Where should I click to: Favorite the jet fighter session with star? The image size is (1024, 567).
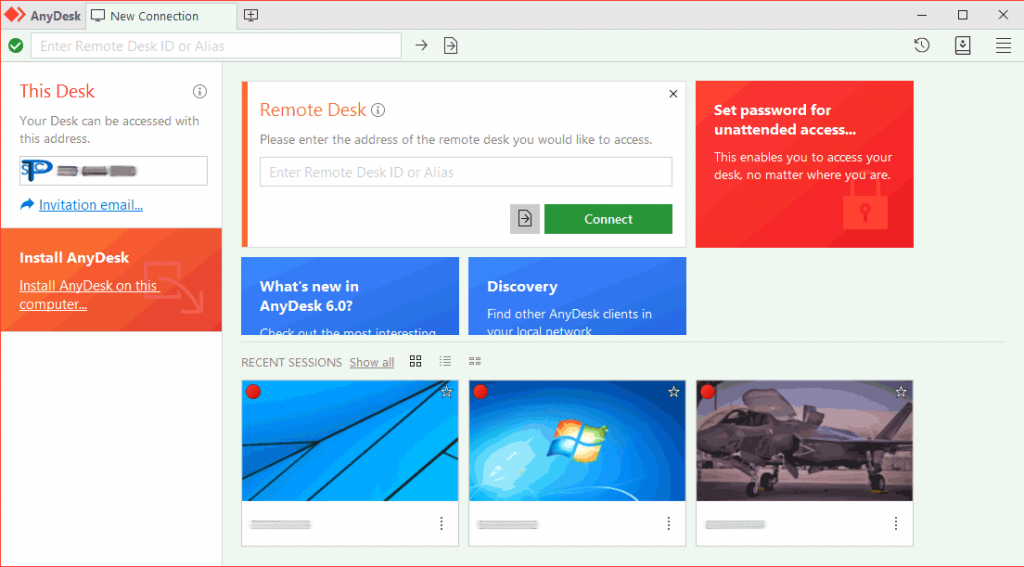click(901, 392)
